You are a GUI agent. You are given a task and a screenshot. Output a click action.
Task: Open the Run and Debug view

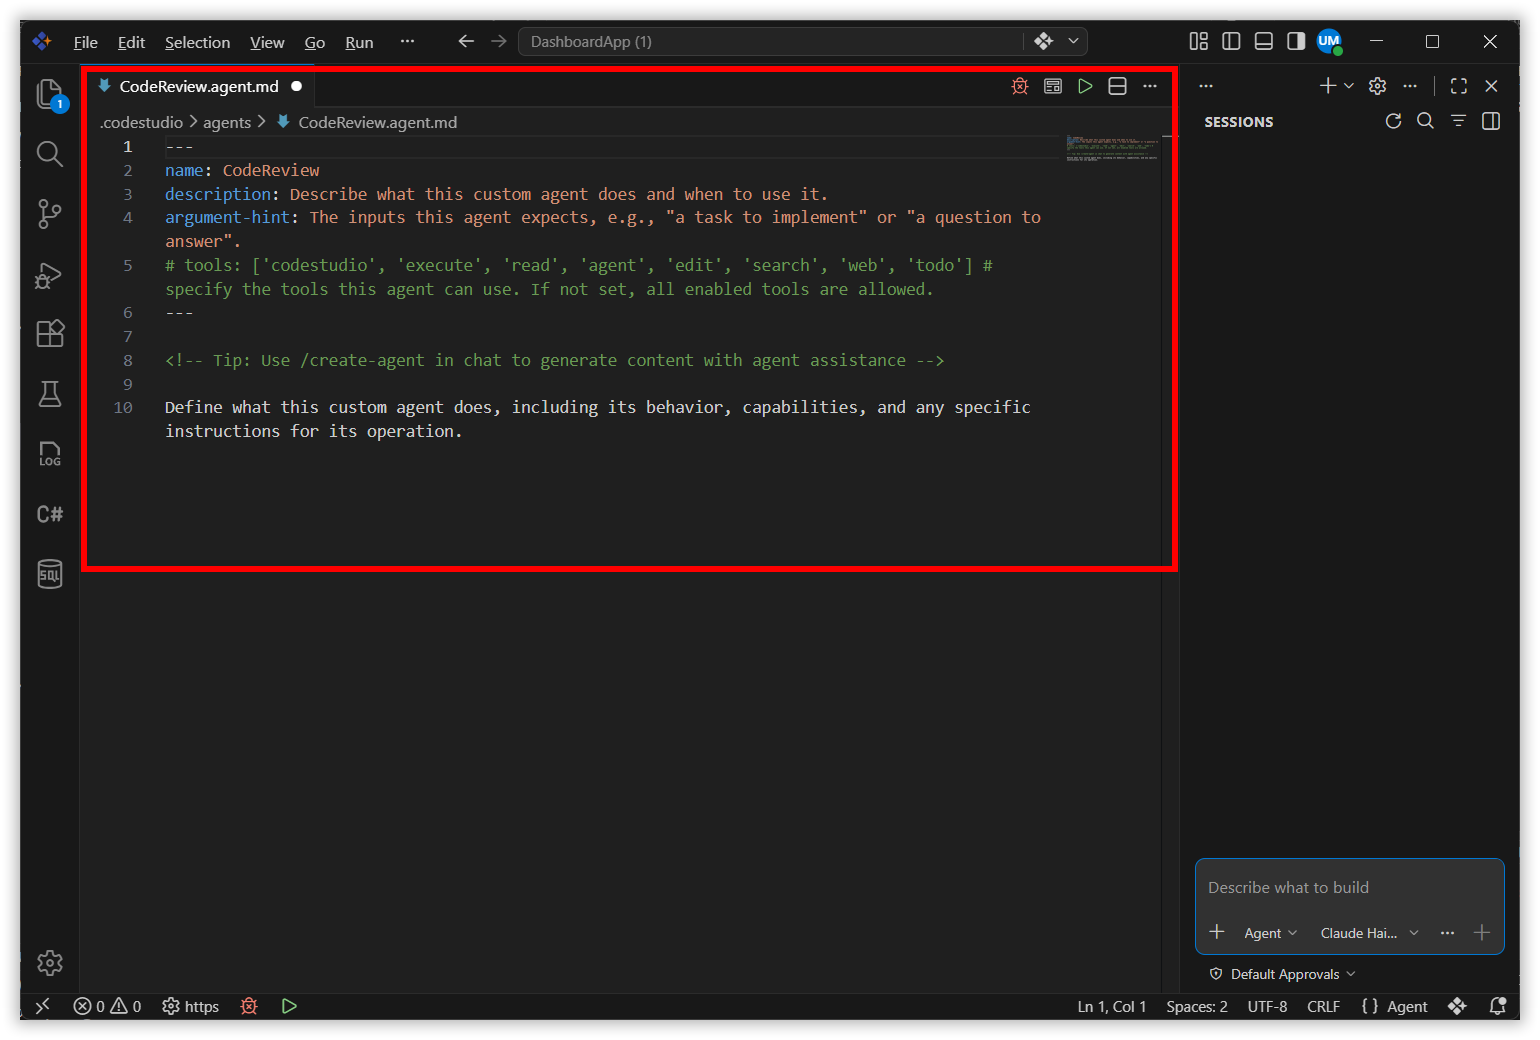pyautogui.click(x=50, y=274)
